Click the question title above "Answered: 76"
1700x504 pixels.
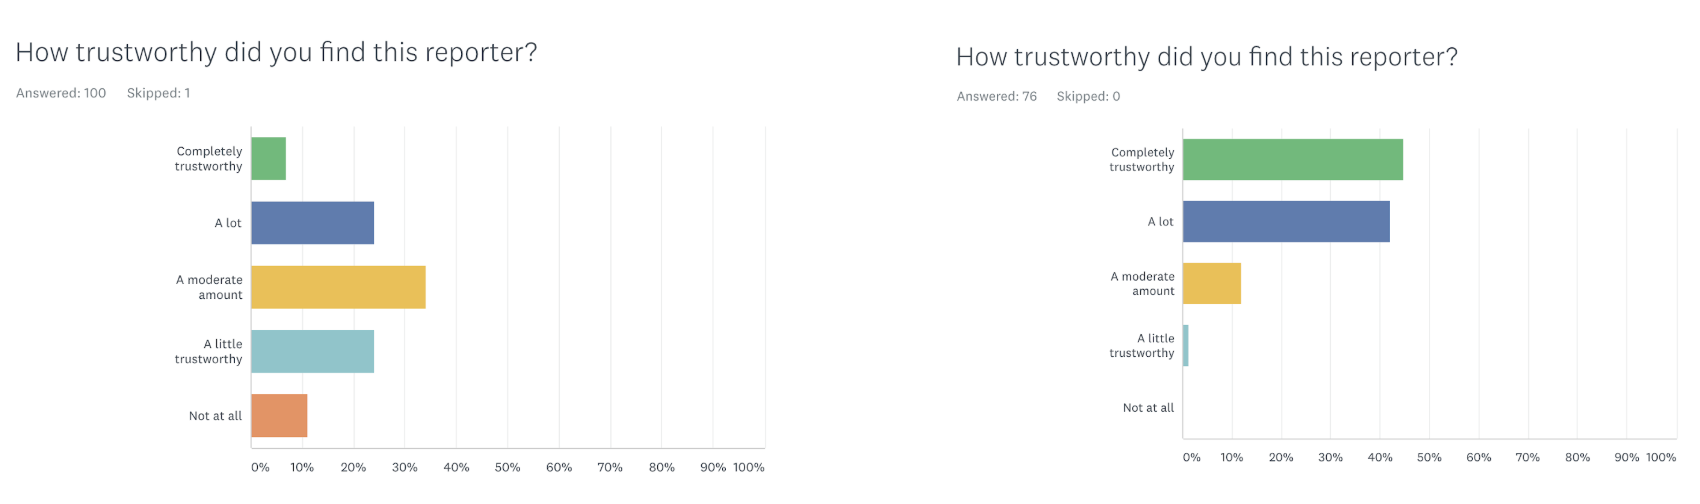pyautogui.click(x=1206, y=57)
